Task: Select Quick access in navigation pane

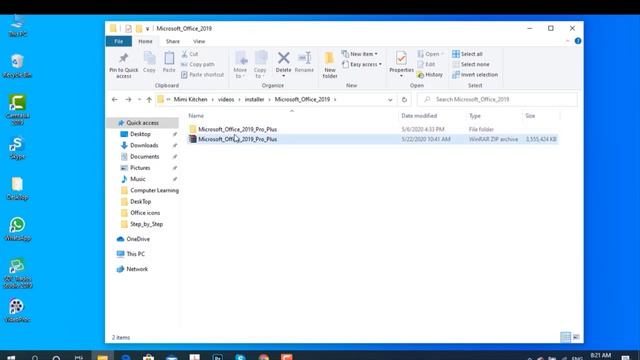Action: coord(142,123)
